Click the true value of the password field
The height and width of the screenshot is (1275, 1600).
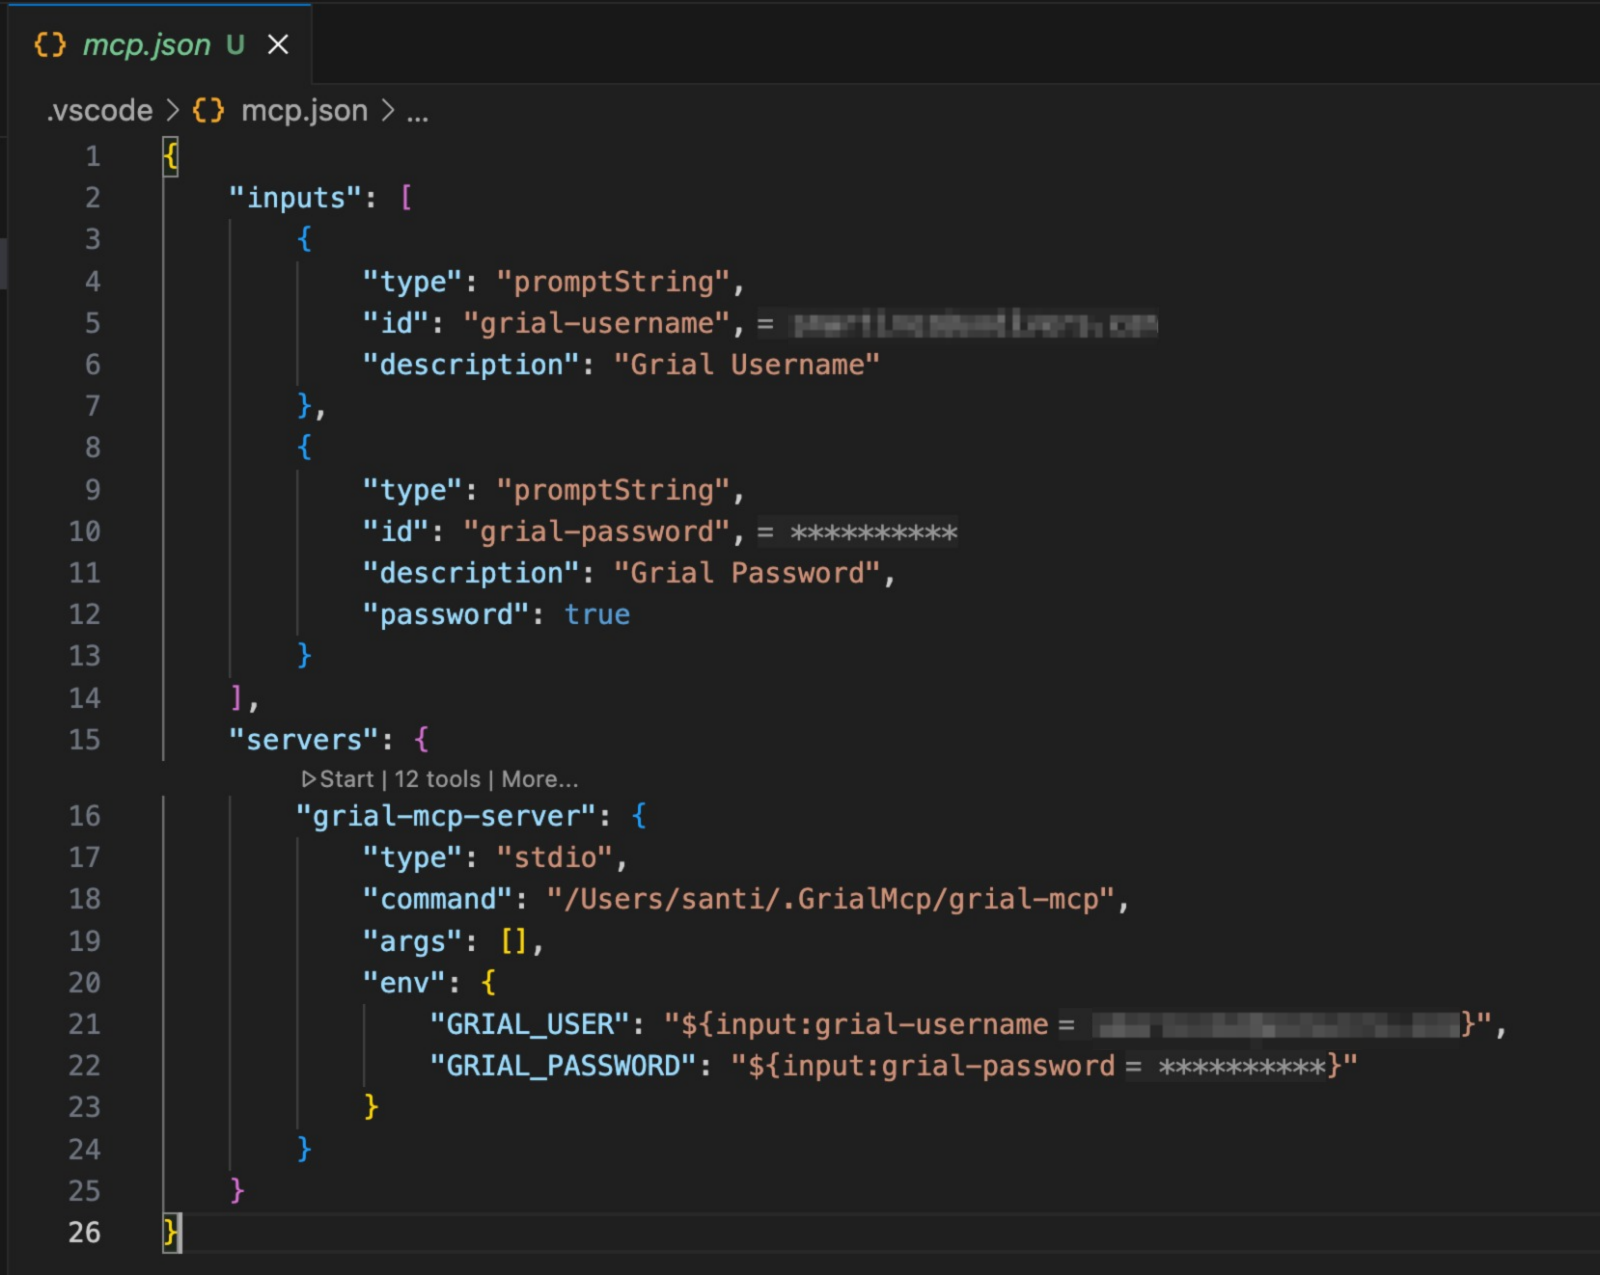coord(597,614)
